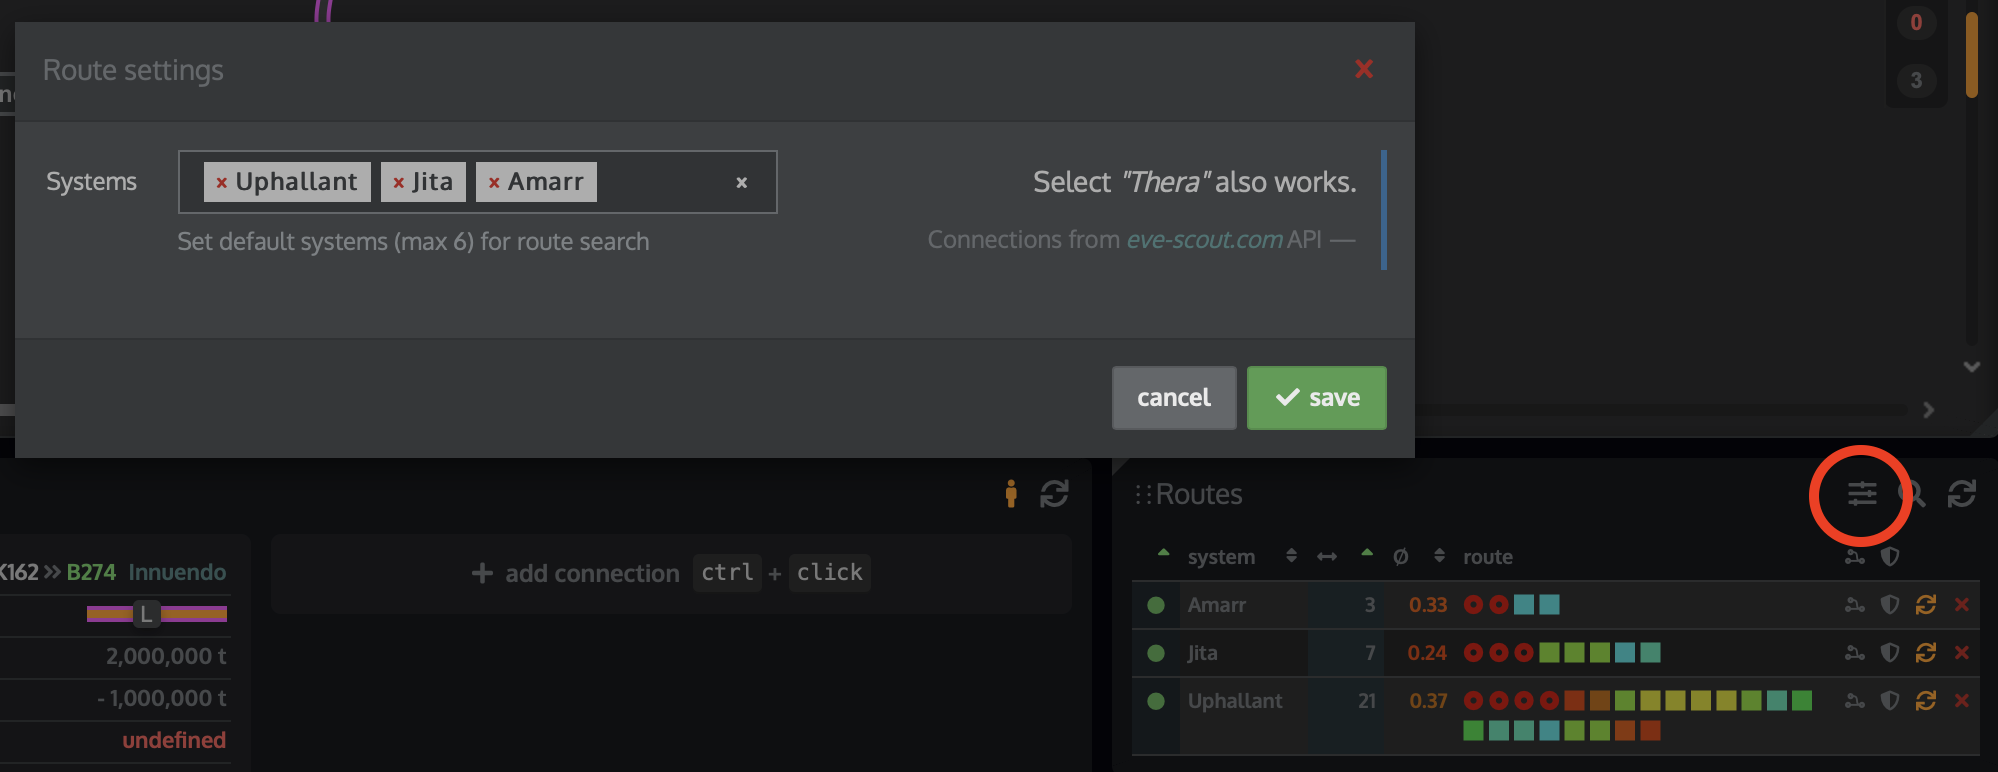Refresh all routes in Routes panel

[1961, 493]
